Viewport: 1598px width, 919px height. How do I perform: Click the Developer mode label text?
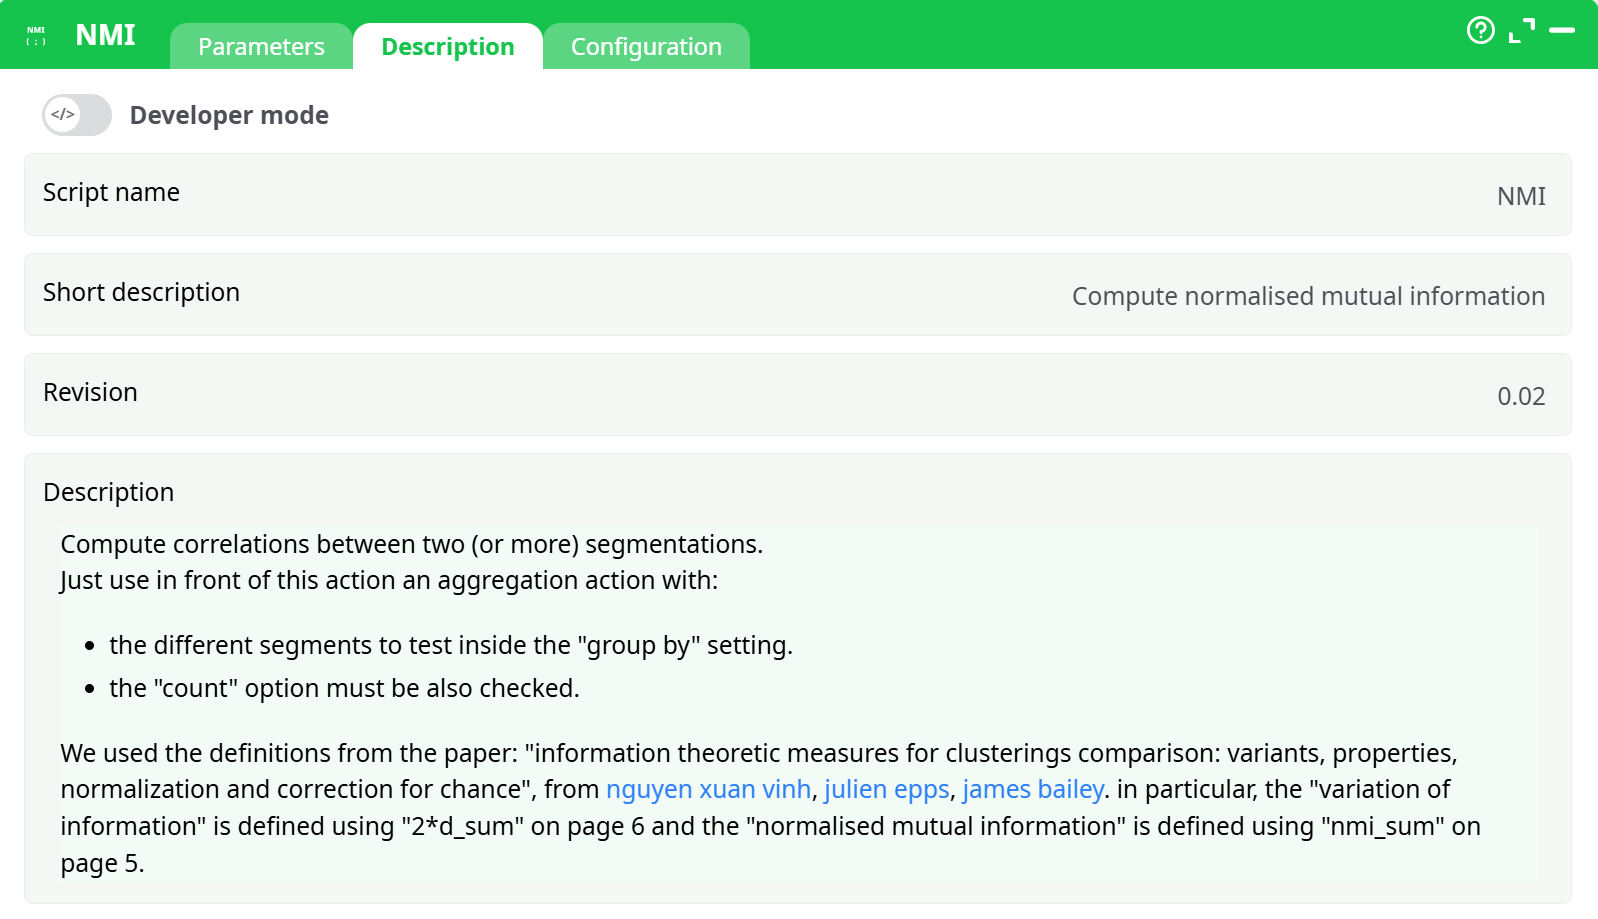coord(229,116)
